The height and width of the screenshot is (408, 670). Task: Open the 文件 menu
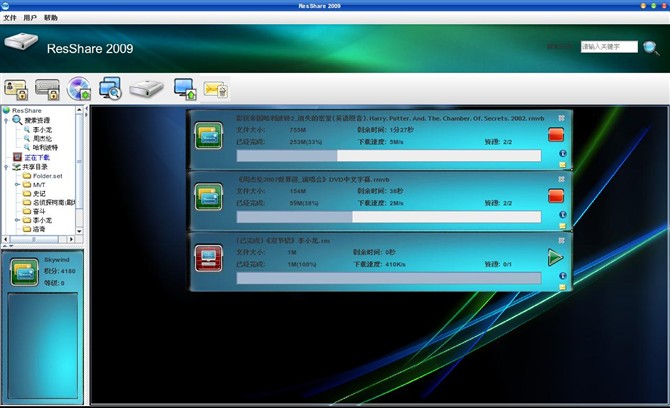pos(10,18)
